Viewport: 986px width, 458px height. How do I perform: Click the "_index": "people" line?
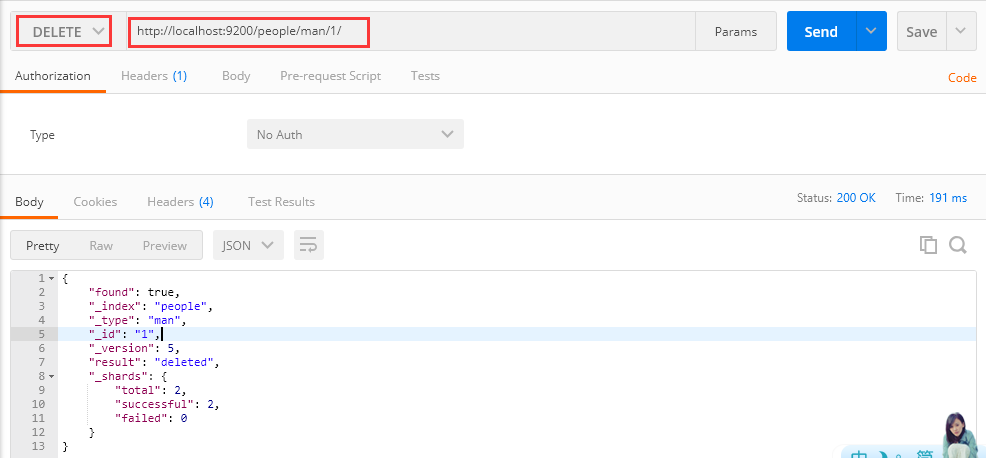(x=152, y=306)
